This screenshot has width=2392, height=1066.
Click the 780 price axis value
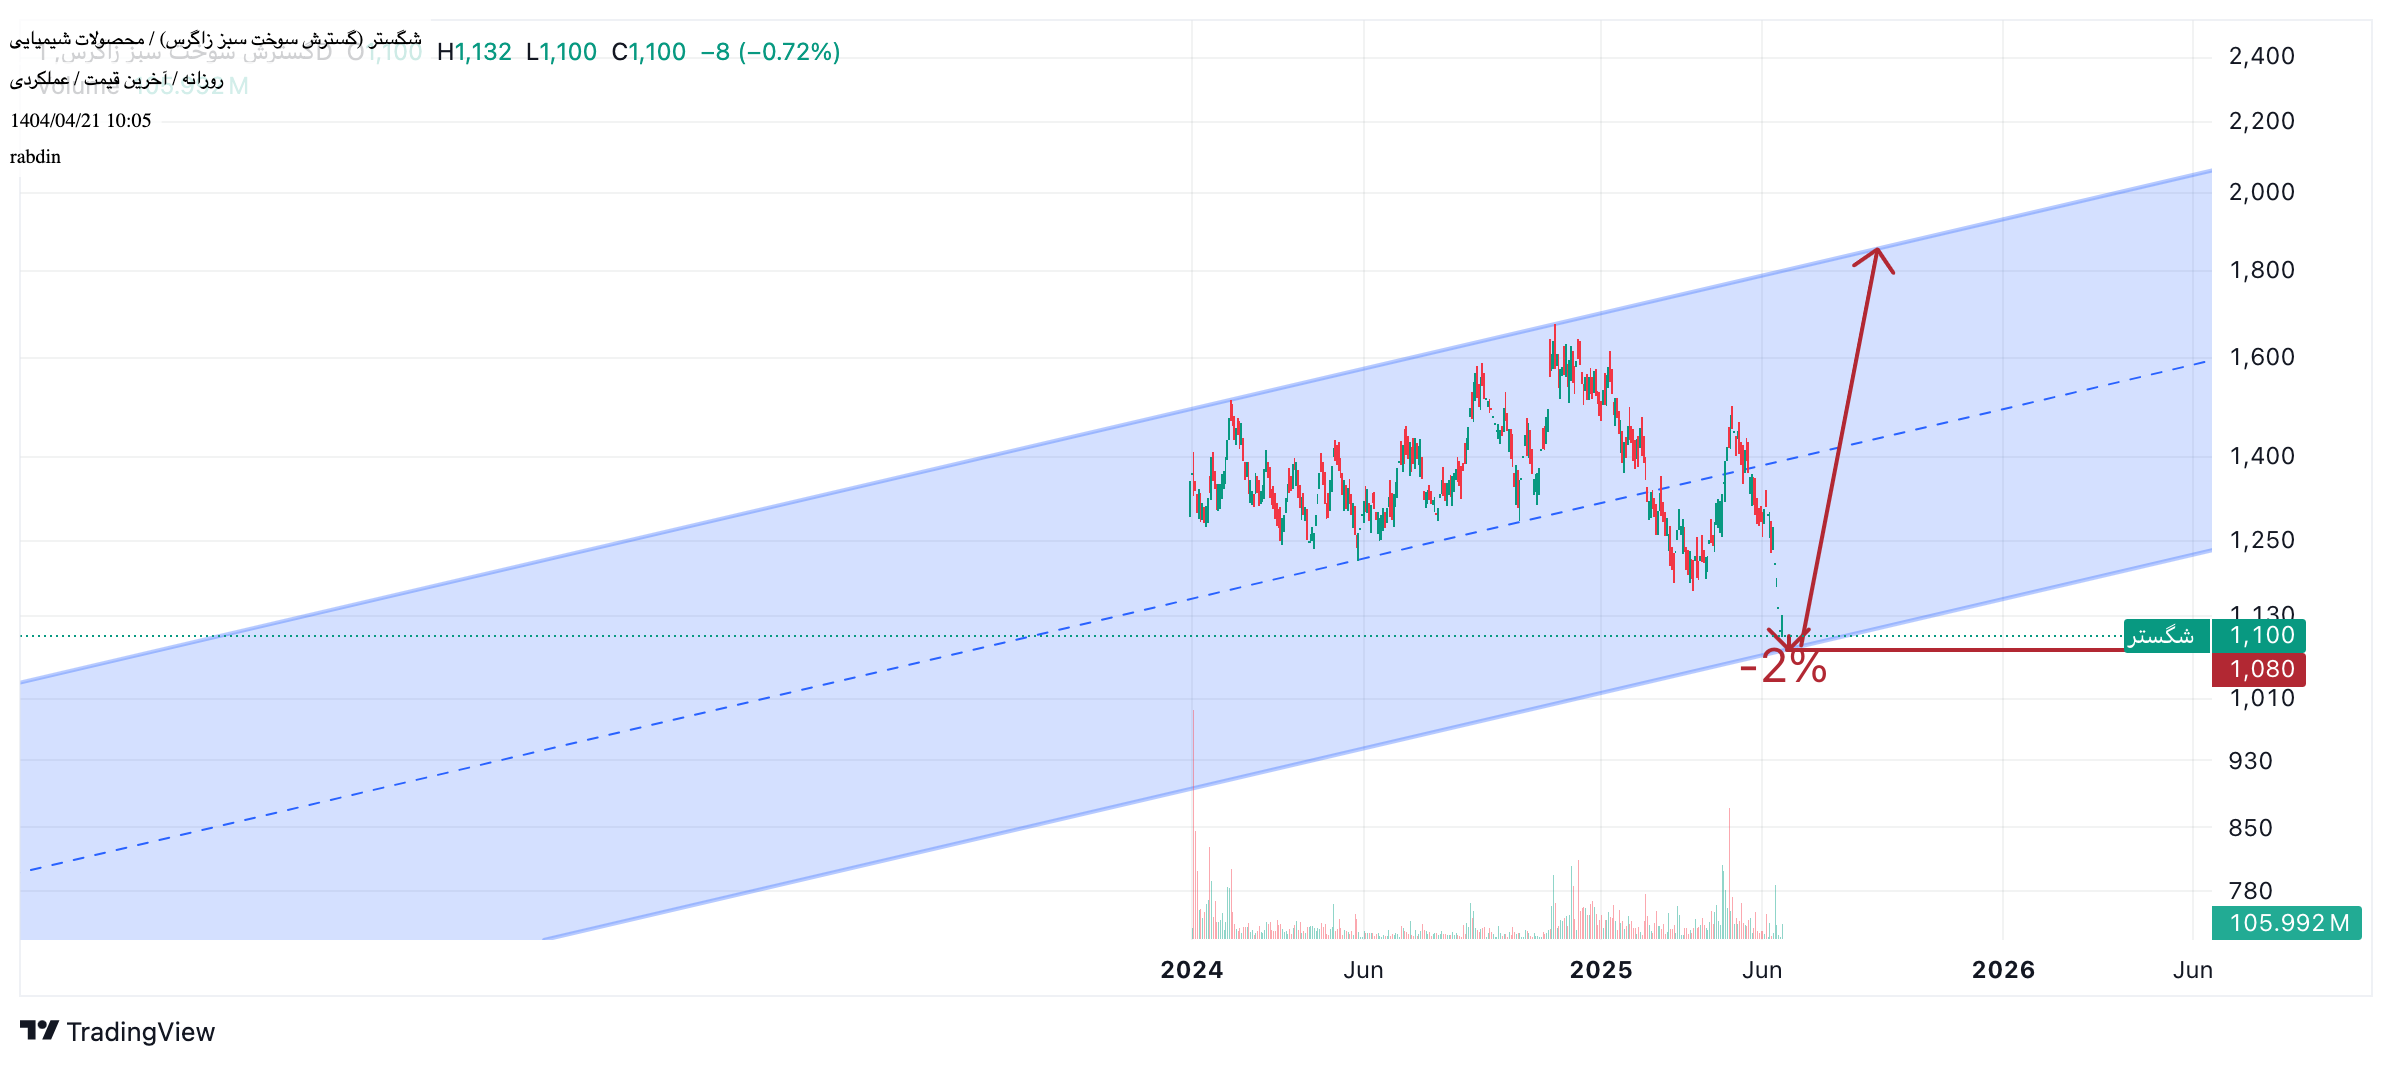pos(2250,891)
